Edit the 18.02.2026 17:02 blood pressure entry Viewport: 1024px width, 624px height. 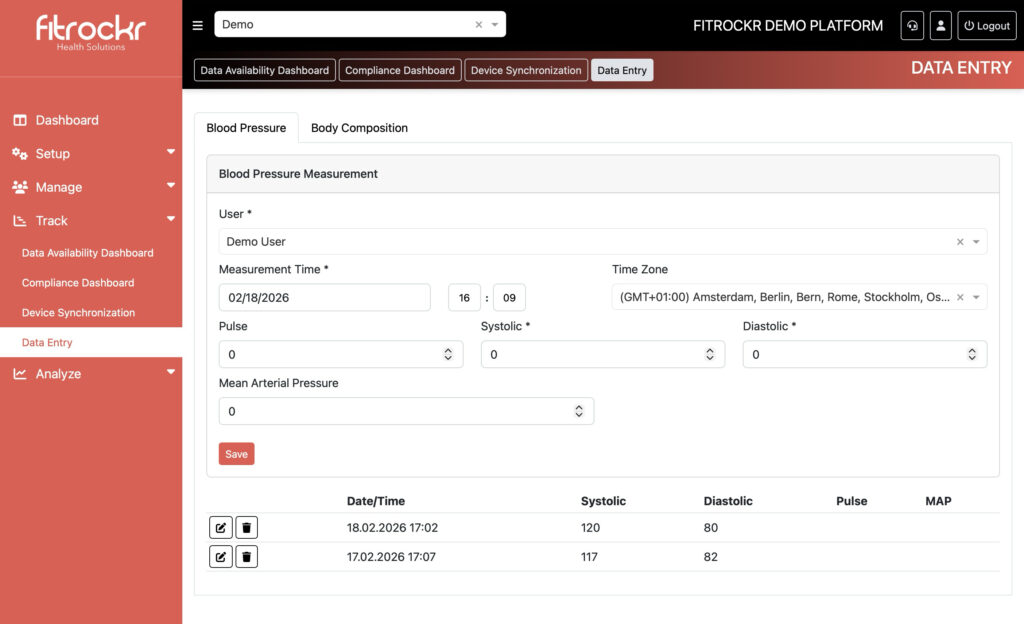221,528
